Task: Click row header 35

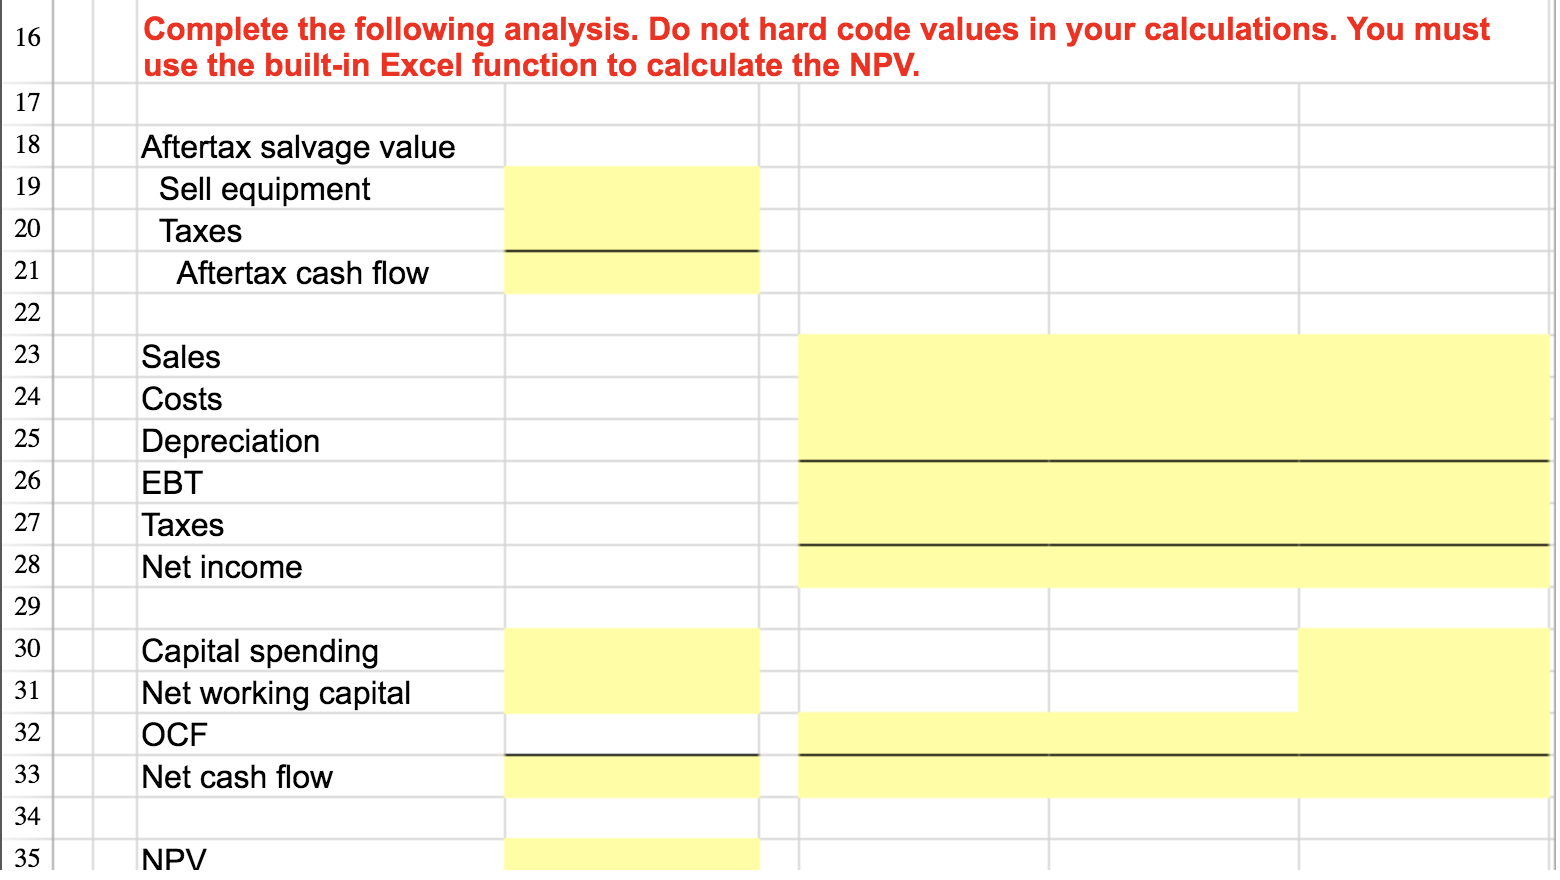Action: [x=27, y=858]
